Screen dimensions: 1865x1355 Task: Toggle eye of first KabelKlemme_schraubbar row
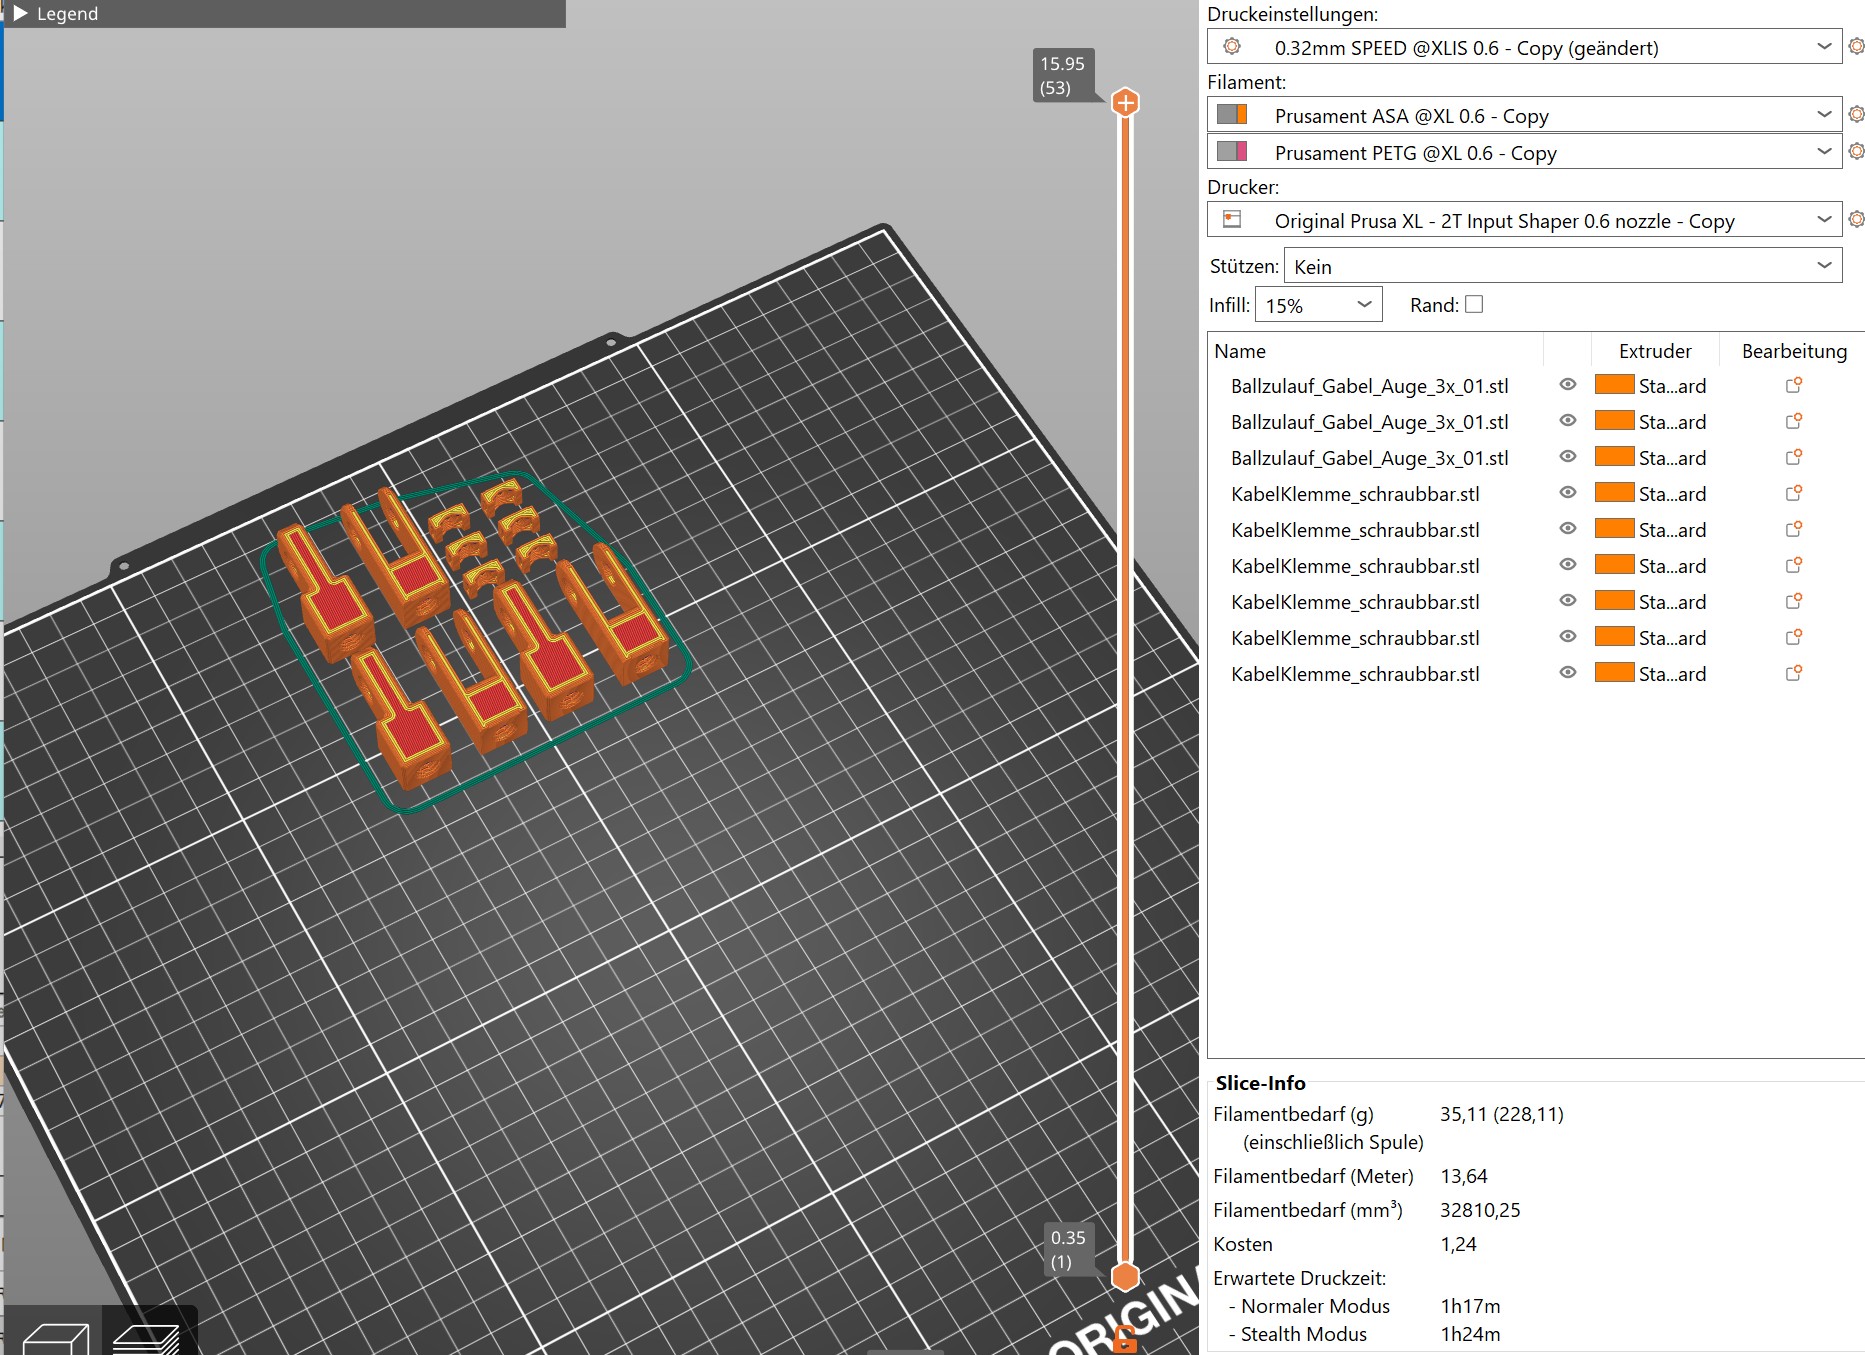1568,493
